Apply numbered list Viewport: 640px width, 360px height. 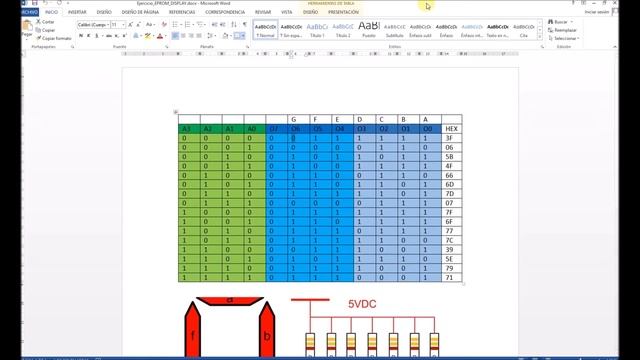(x=188, y=25)
